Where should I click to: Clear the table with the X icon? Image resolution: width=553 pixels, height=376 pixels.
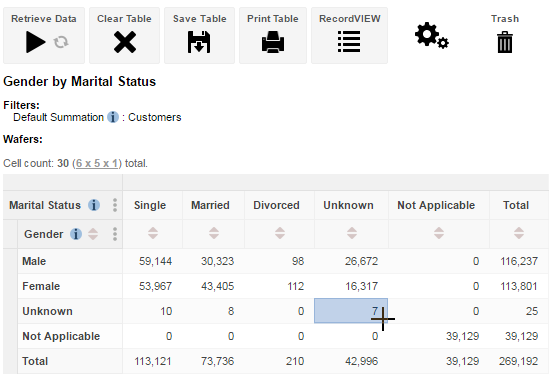click(125, 42)
